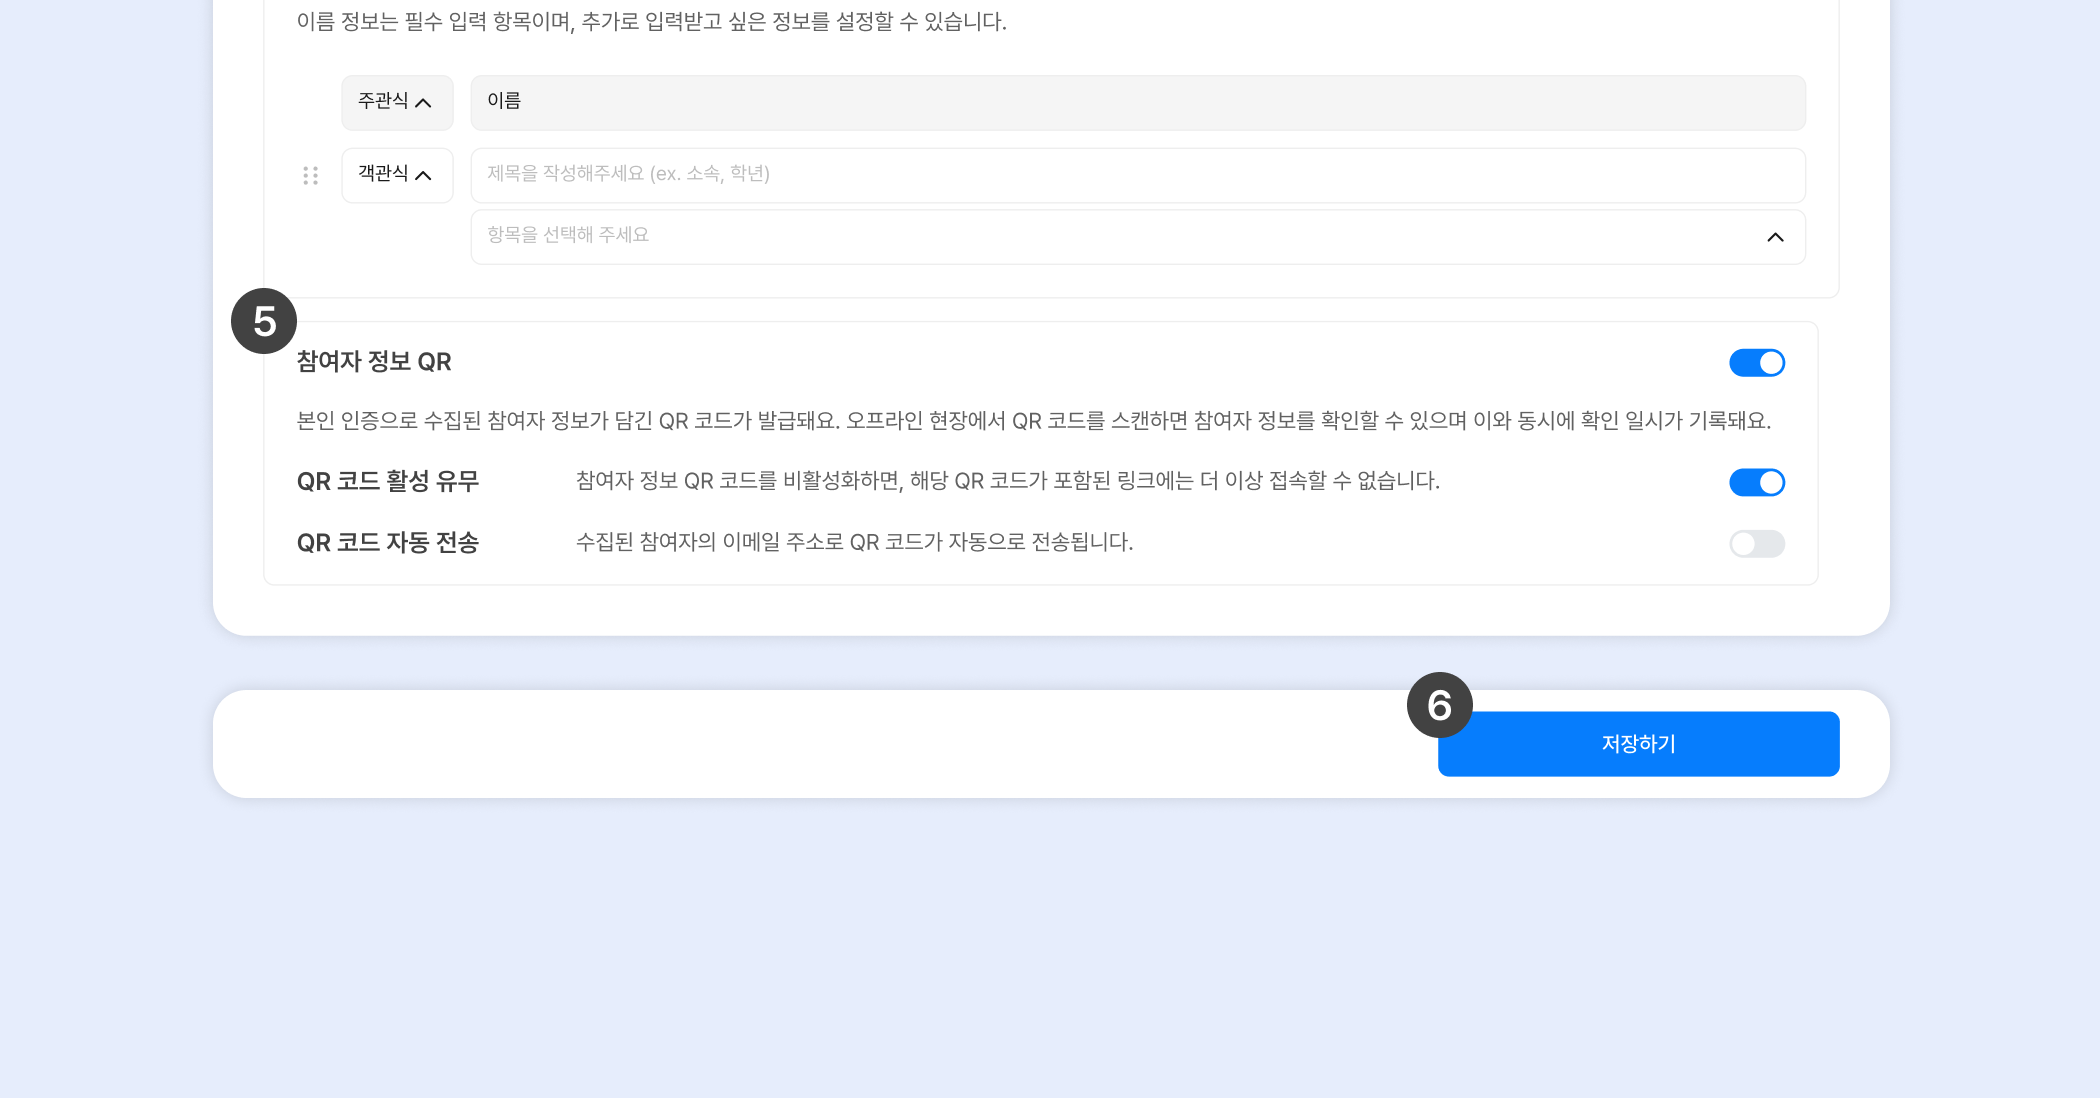Click the 본인 인증으로 수집된 QR description text
Screen dimensions: 2100x1098
[x=1032, y=421]
